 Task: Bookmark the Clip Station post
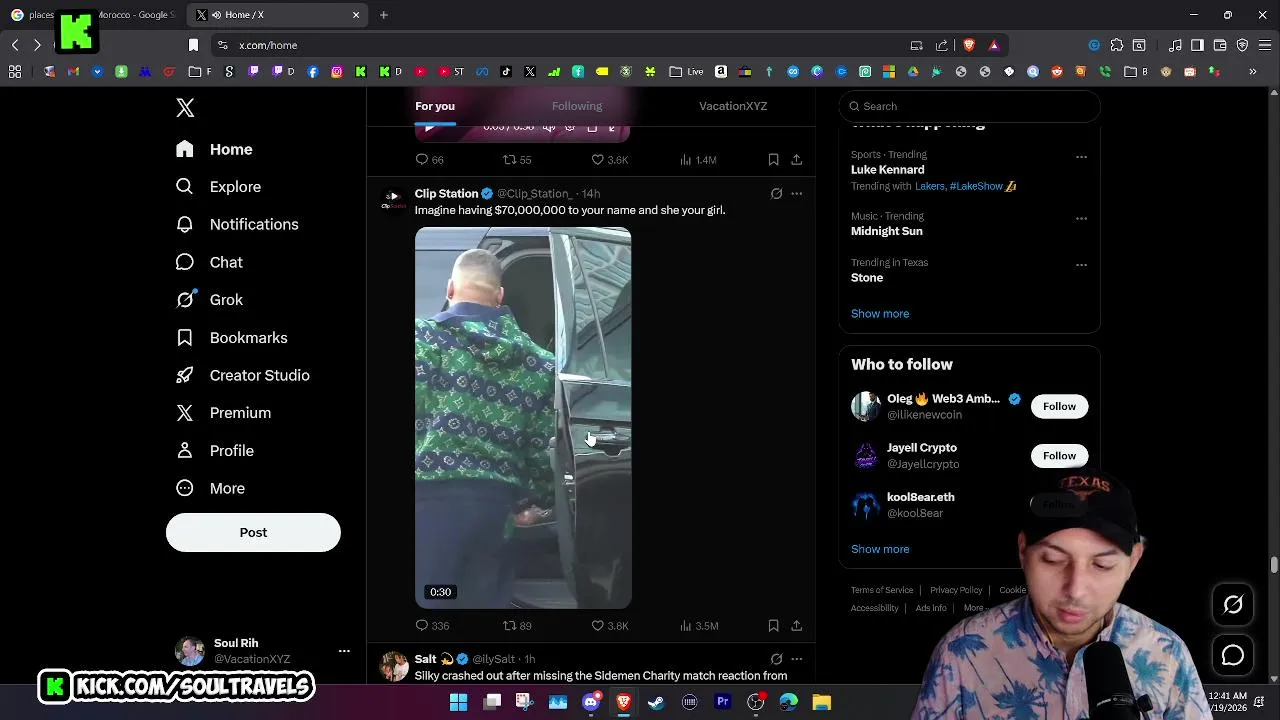pyautogui.click(x=773, y=626)
